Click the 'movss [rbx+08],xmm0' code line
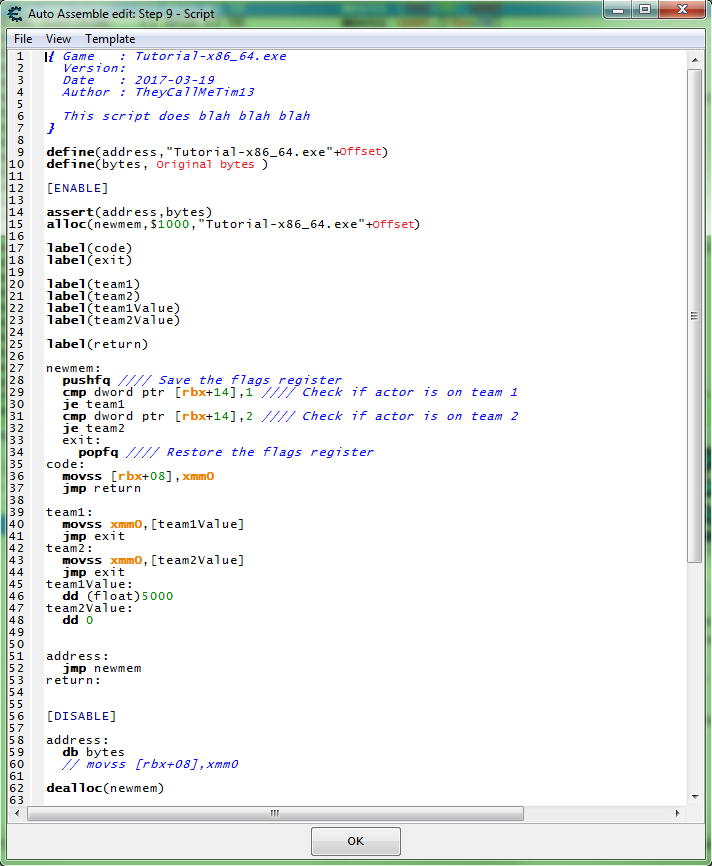 click(x=138, y=476)
